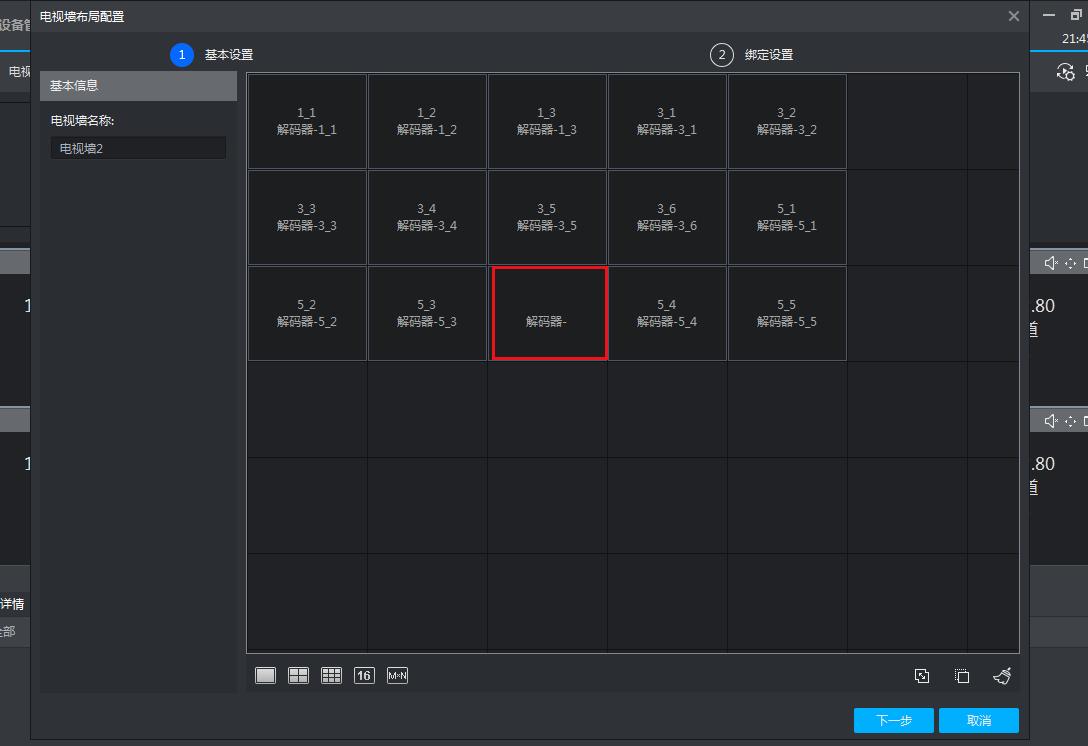The width and height of the screenshot is (1088, 746).
Task: Select the 2x2 screen layout icon
Action: pyautogui.click(x=298, y=675)
